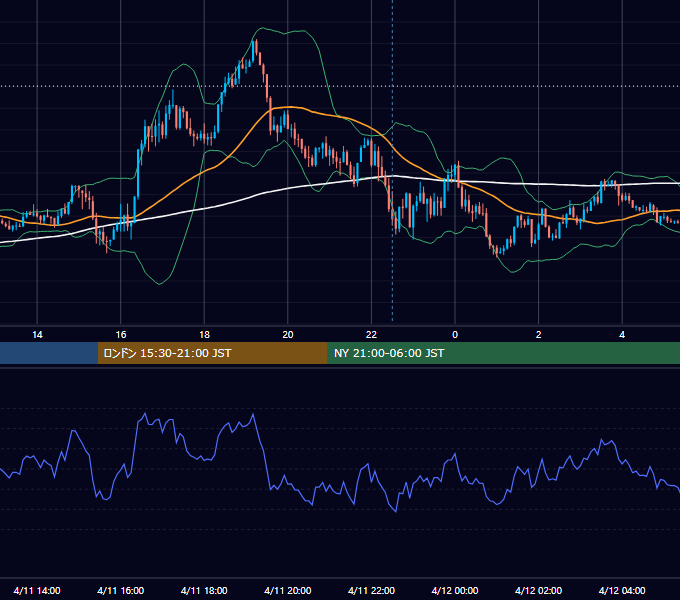Image resolution: width=680 pixels, height=600 pixels.
Task: Click the 4/12 00:00 date label
Action: pyautogui.click(x=454, y=590)
